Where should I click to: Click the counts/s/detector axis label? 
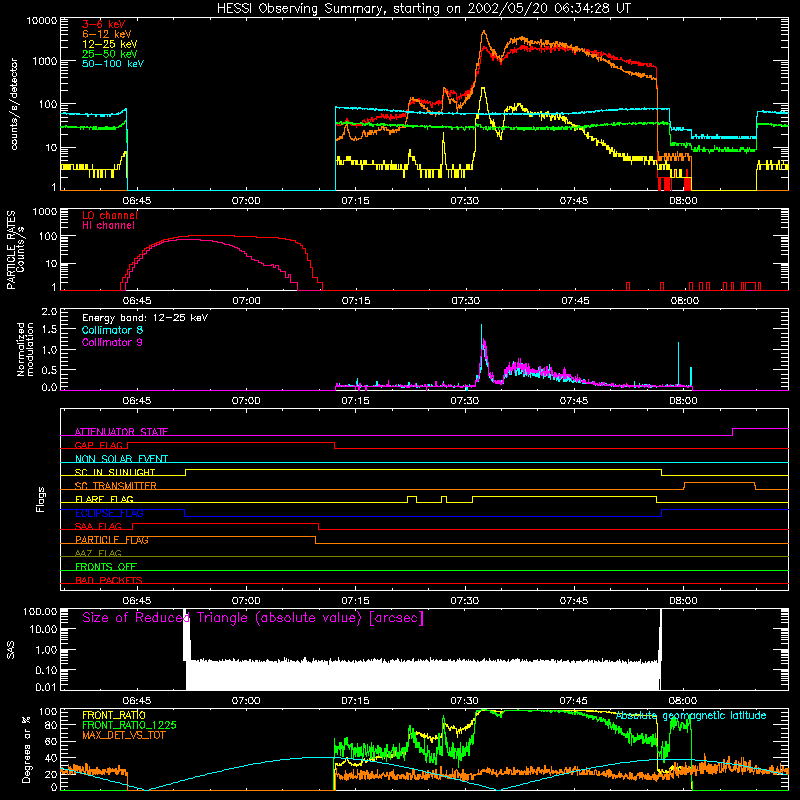14,104
